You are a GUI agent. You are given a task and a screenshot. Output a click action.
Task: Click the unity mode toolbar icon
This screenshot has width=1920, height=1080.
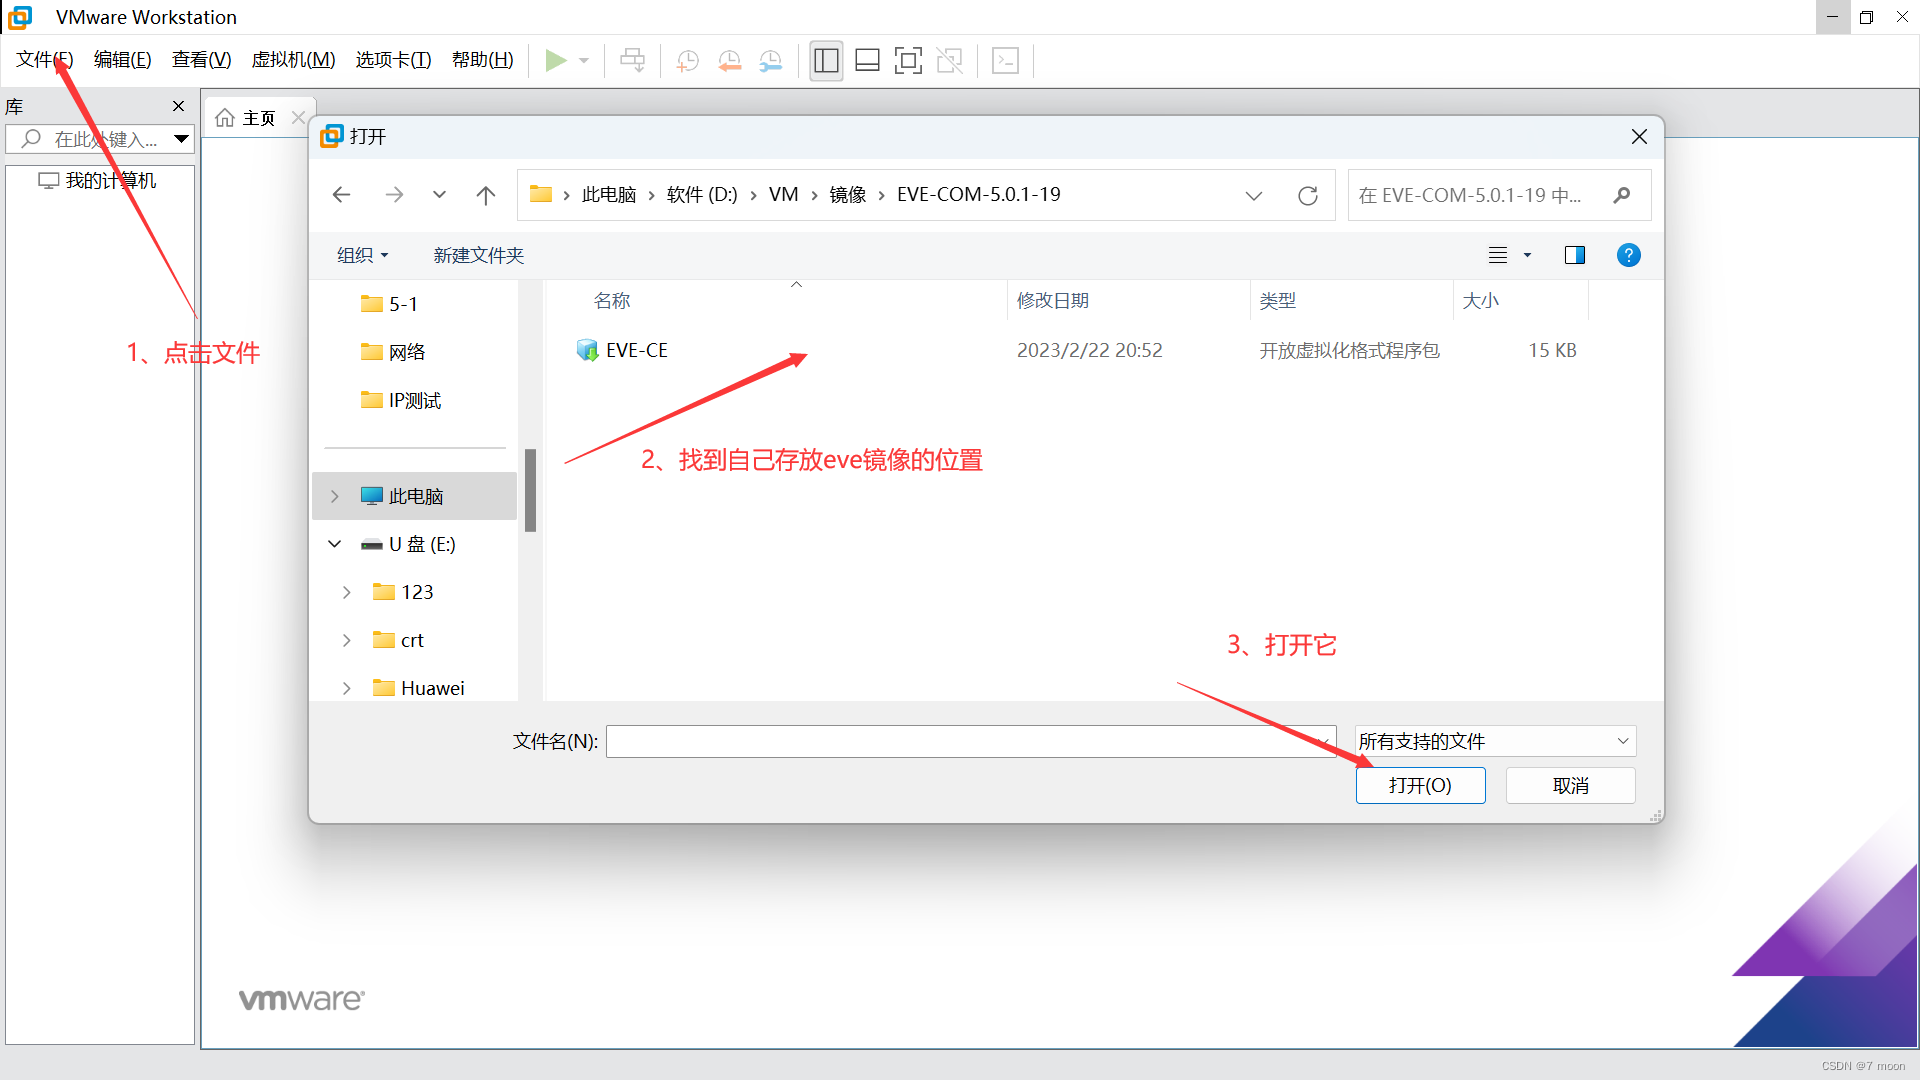click(x=950, y=61)
